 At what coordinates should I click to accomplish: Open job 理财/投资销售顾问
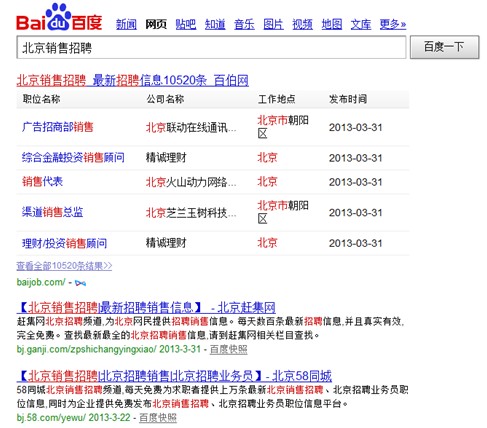(x=65, y=243)
